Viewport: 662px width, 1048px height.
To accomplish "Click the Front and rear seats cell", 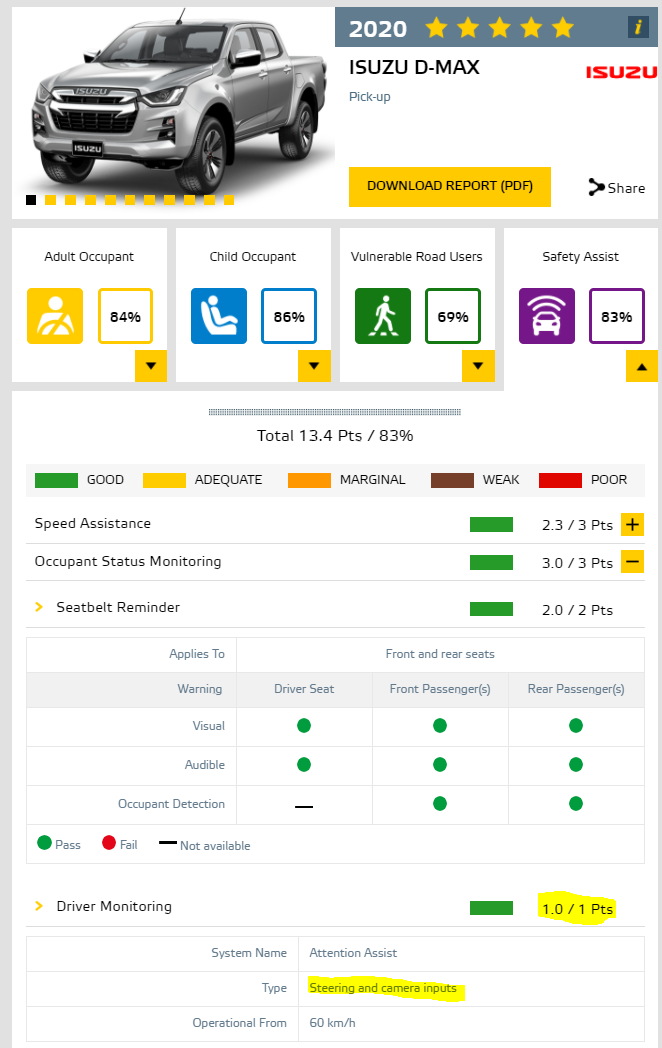I will [440, 654].
